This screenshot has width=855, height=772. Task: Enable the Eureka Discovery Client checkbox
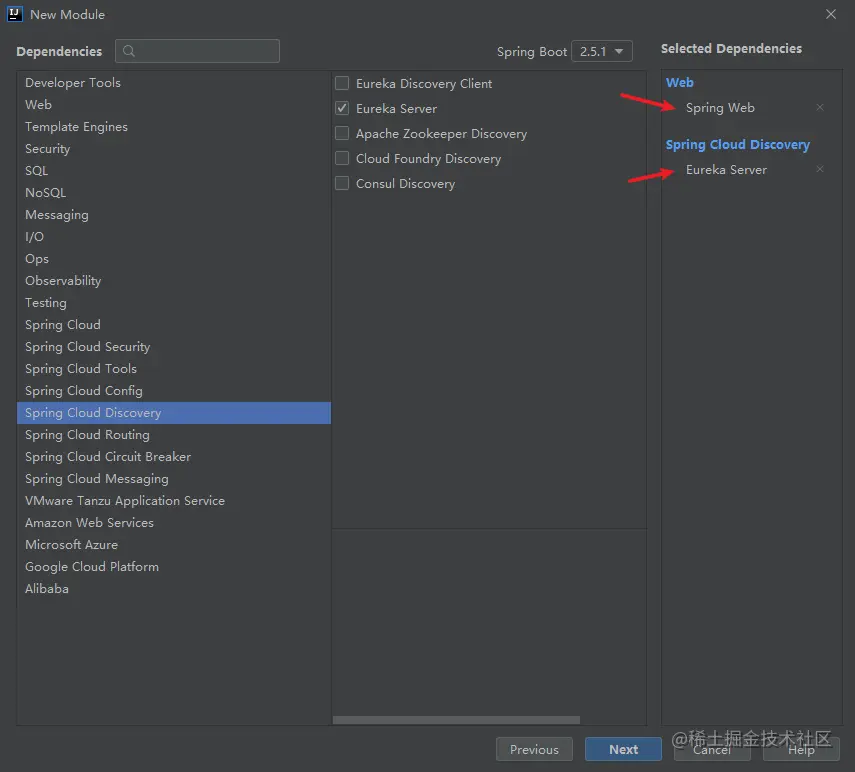coord(342,83)
